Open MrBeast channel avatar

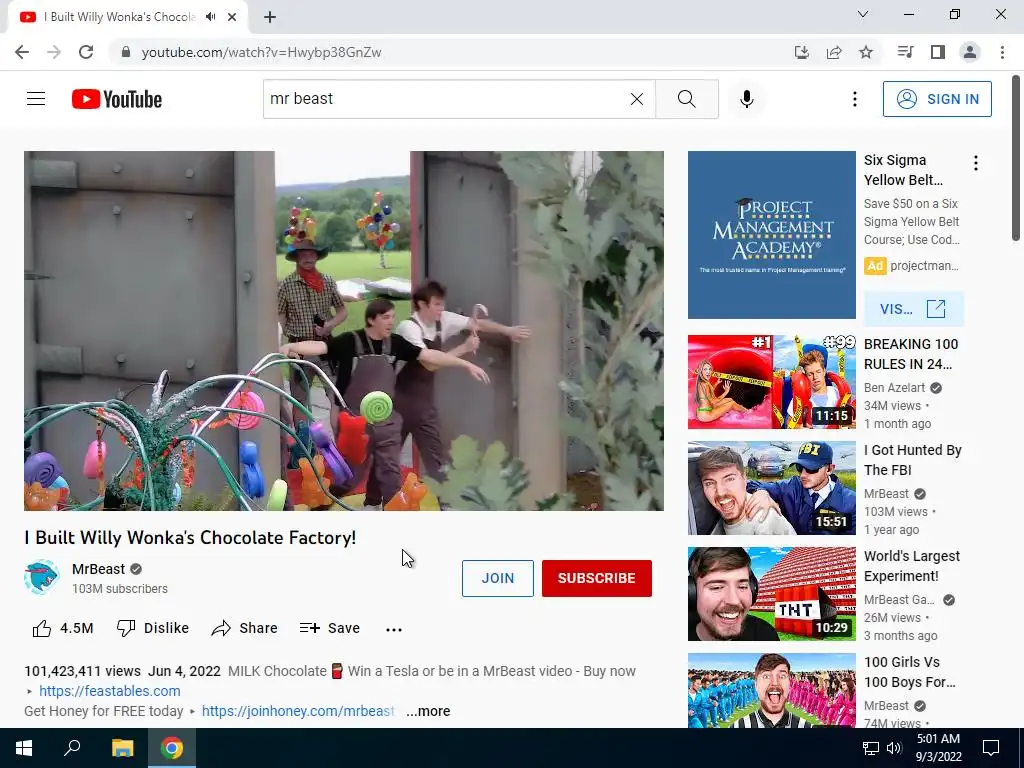point(42,577)
